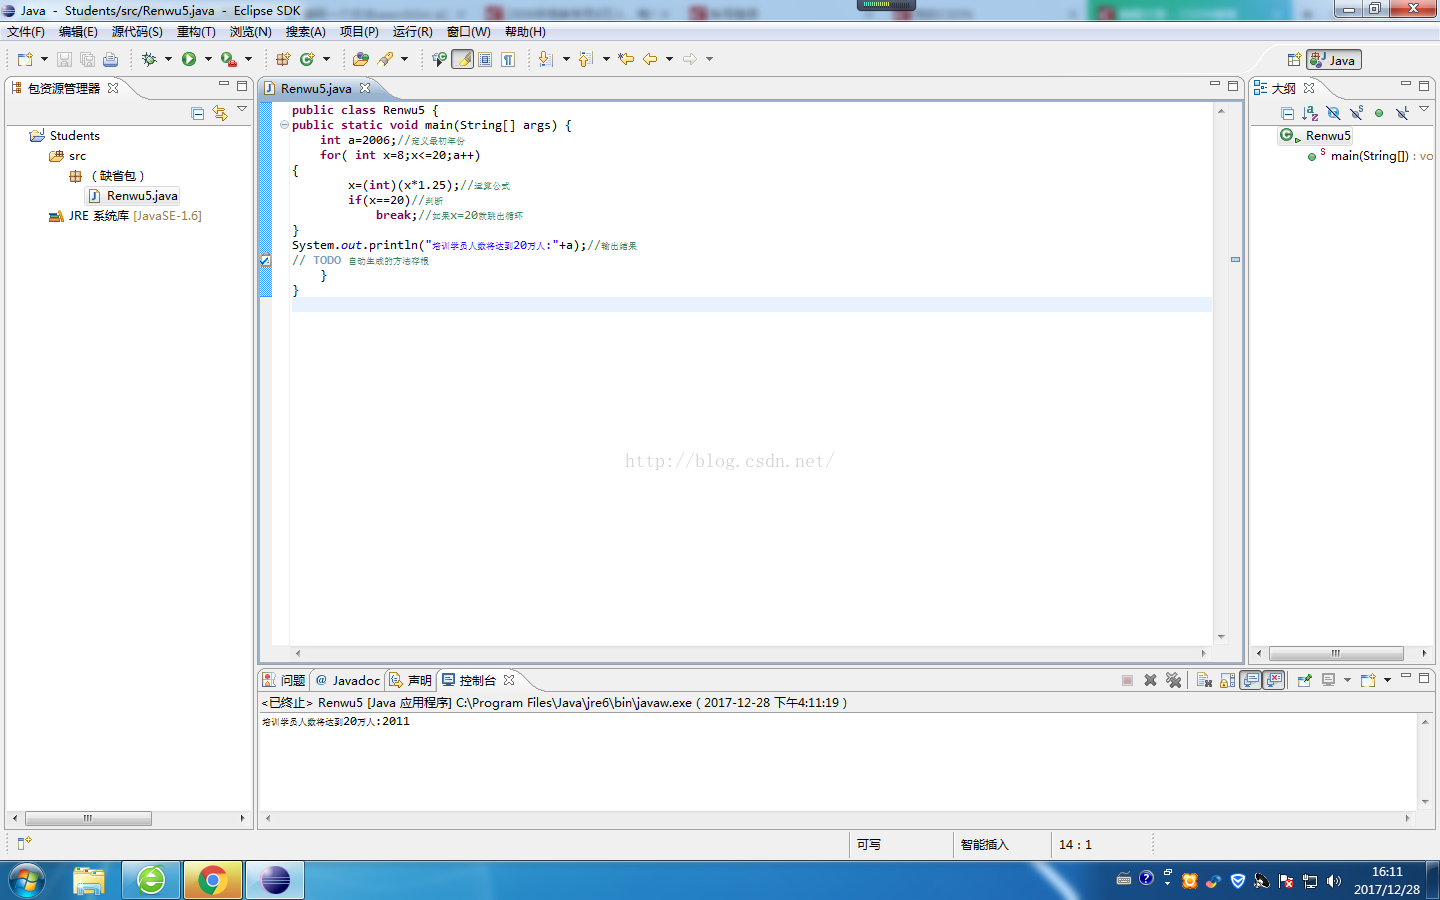The image size is (1440, 900).
Task: Collapse All in Outline view
Action: pos(1287,113)
